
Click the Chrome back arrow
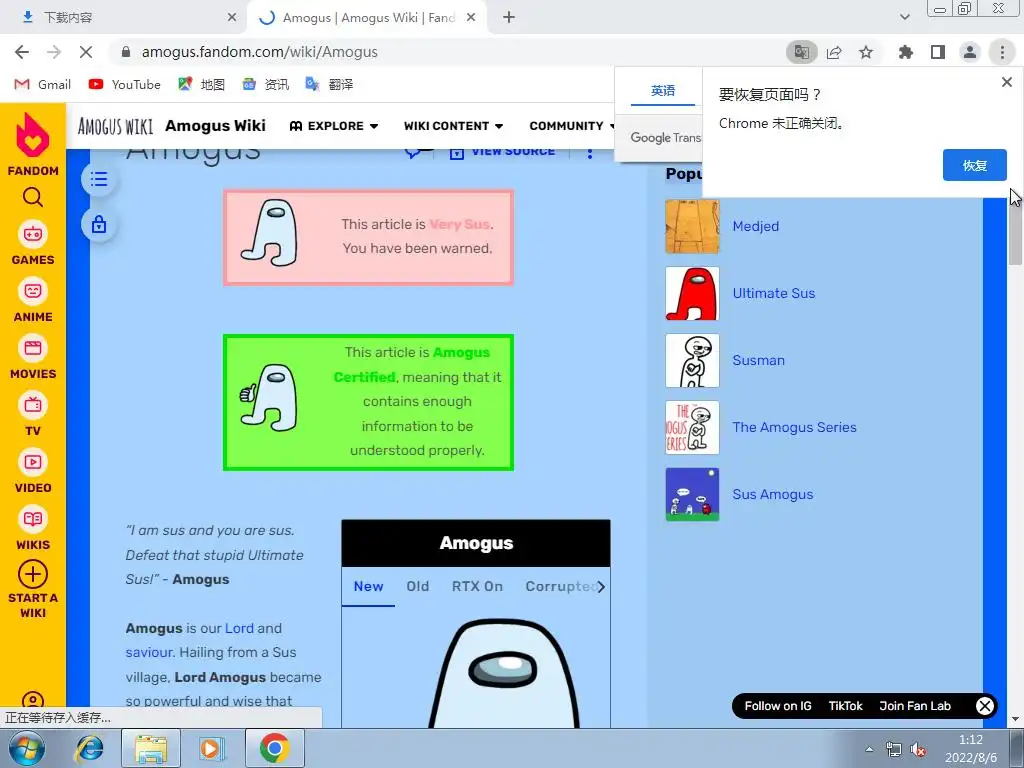[x=22, y=52]
